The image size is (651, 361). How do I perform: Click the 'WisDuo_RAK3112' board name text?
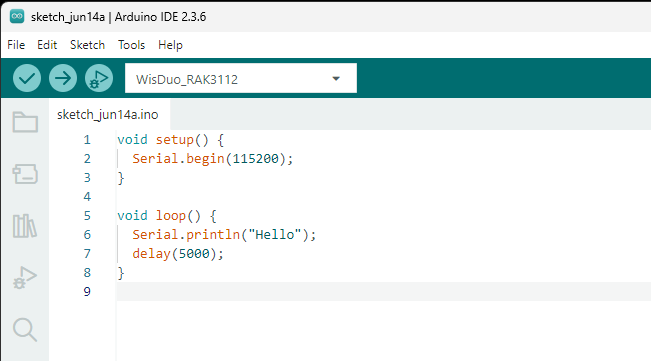[x=187, y=79]
